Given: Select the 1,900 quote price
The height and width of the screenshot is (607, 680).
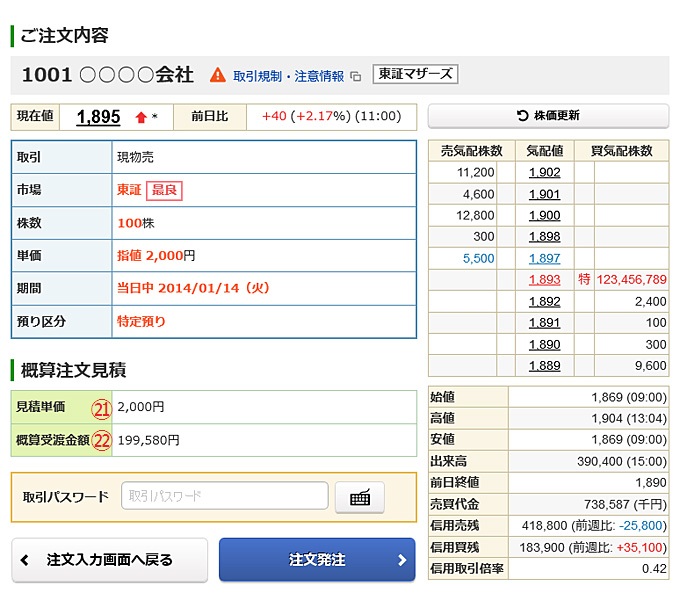Looking at the screenshot, I should click(544, 215).
